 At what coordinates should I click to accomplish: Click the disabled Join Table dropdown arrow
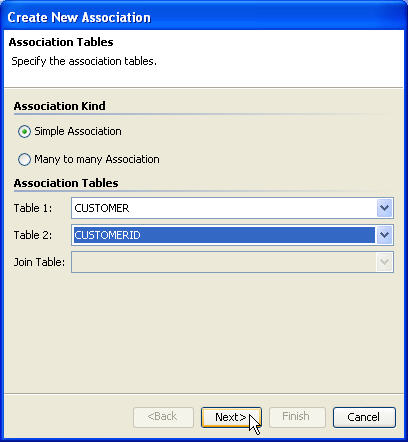[x=384, y=262]
